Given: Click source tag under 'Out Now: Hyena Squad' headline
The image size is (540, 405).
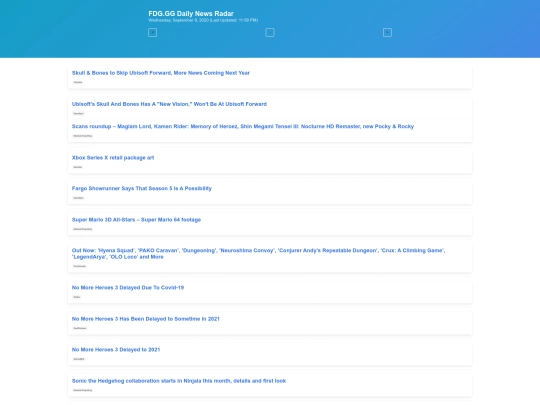Looking at the screenshot, I should [x=80, y=266].
